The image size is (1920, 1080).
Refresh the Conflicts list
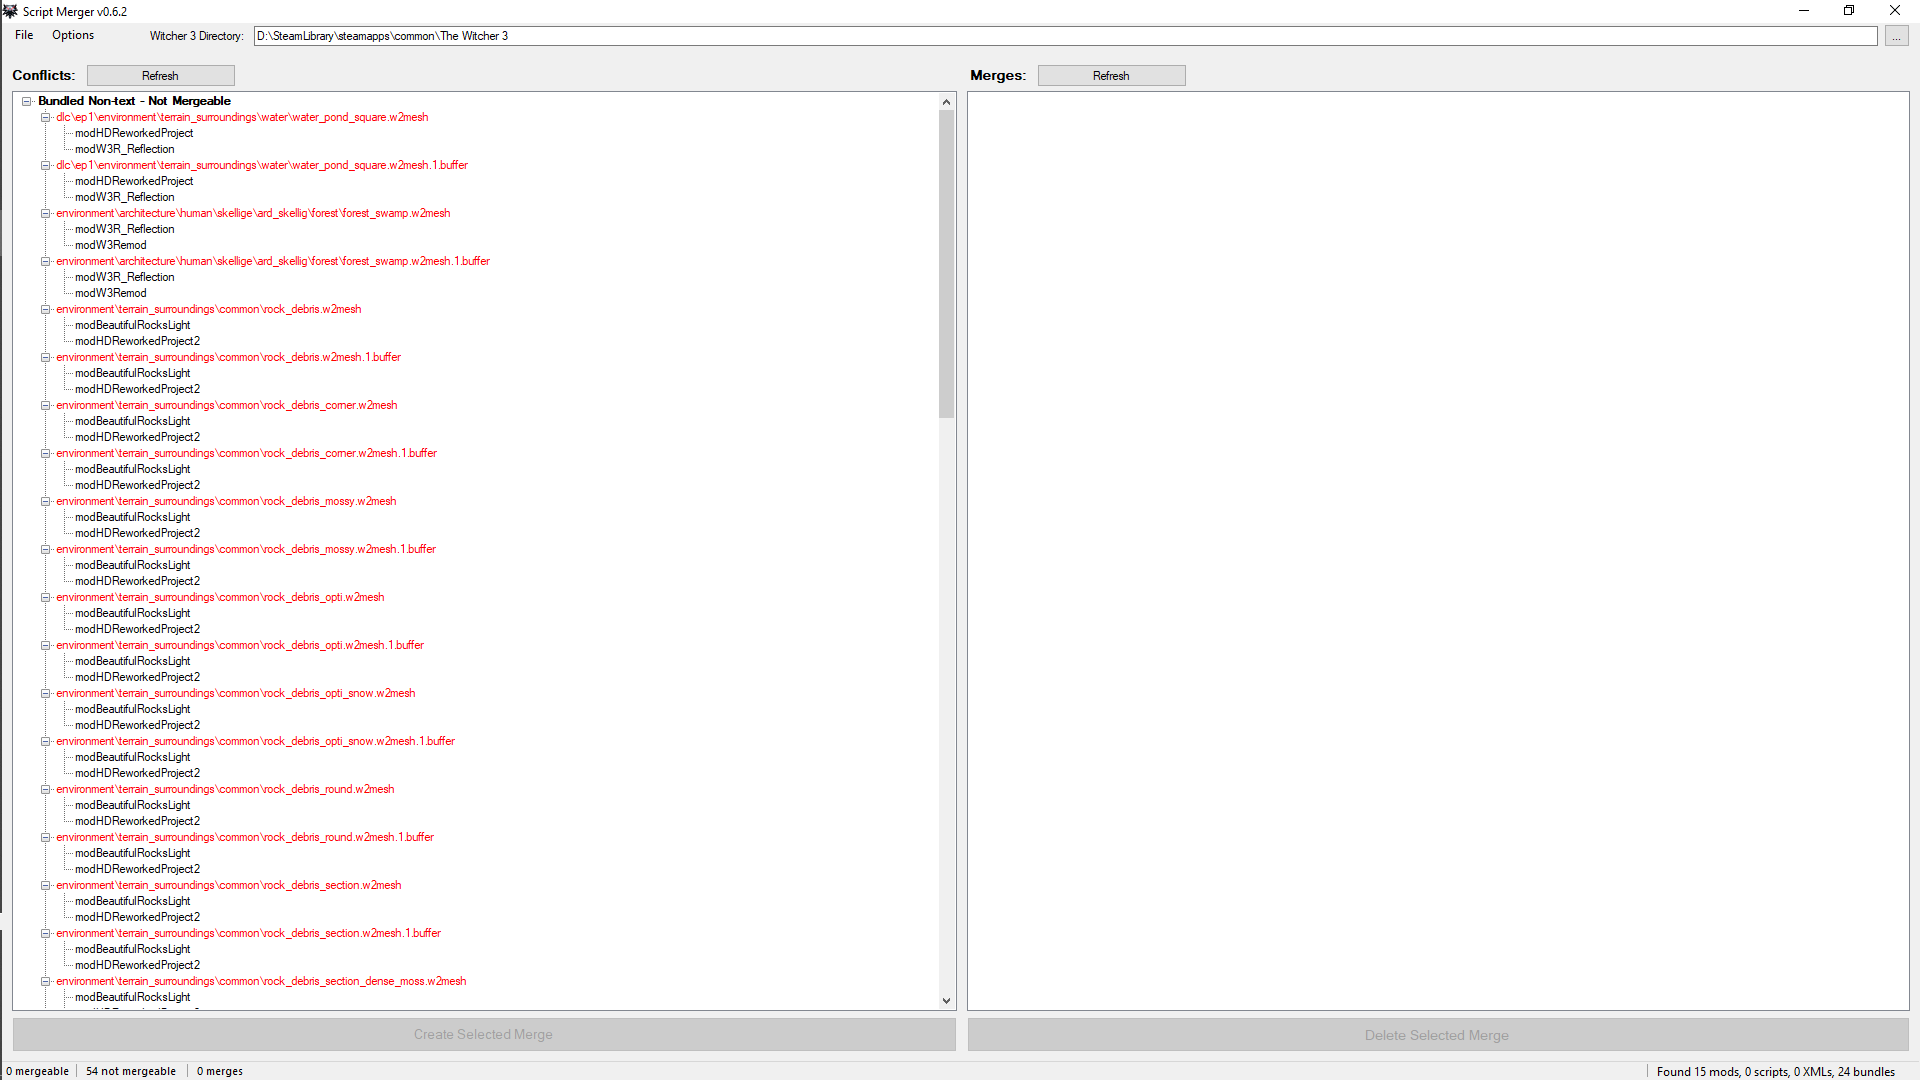coord(160,76)
